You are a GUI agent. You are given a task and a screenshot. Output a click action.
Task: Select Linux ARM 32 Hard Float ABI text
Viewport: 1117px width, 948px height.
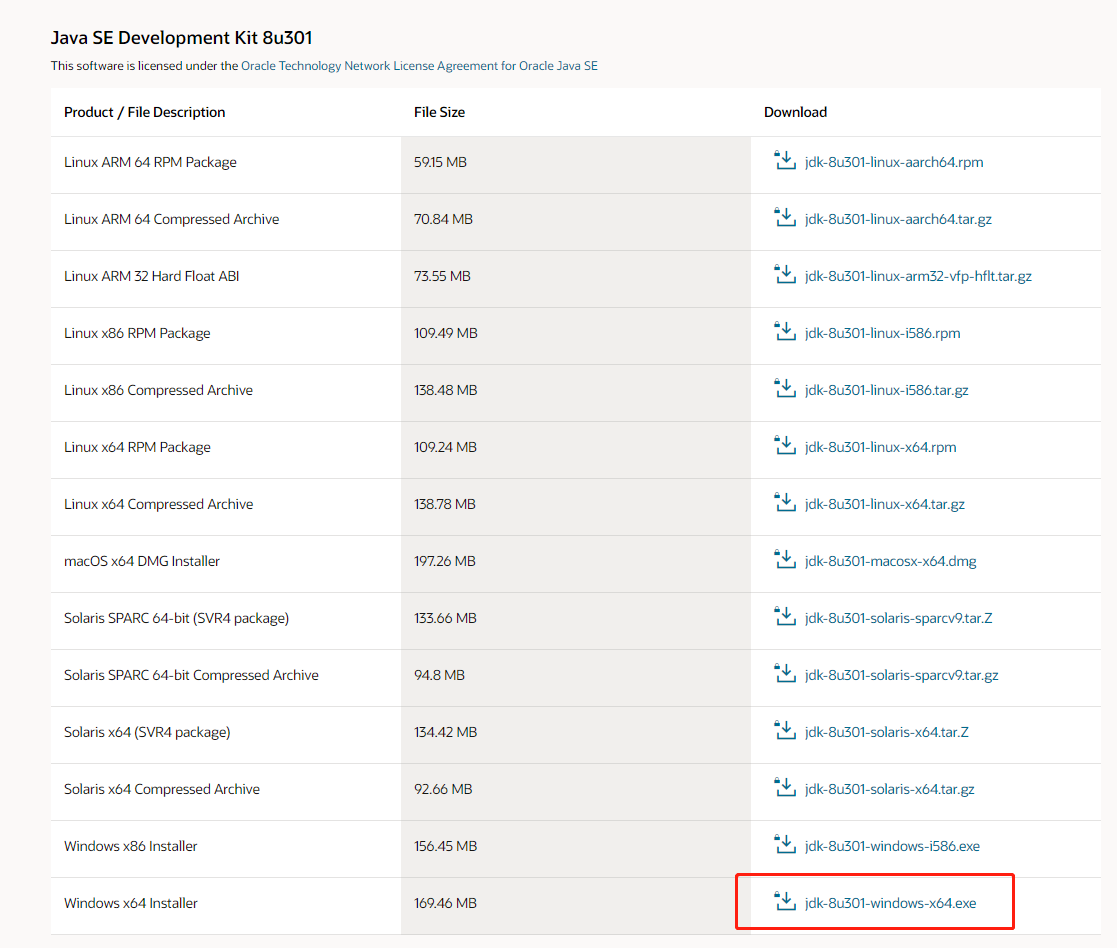pos(152,276)
